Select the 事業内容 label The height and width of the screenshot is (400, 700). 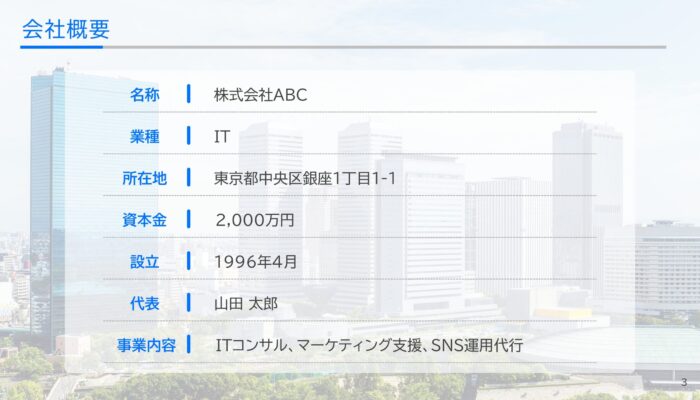pos(144,345)
